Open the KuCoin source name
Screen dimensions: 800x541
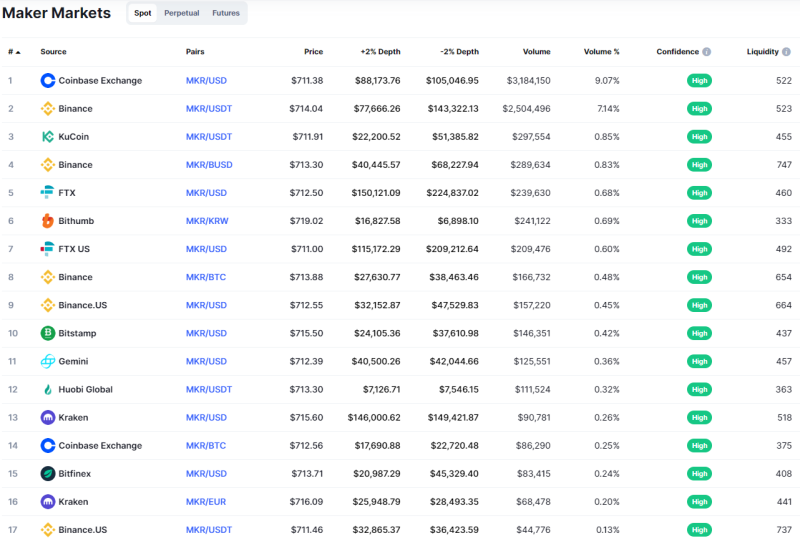pyautogui.click(x=73, y=137)
